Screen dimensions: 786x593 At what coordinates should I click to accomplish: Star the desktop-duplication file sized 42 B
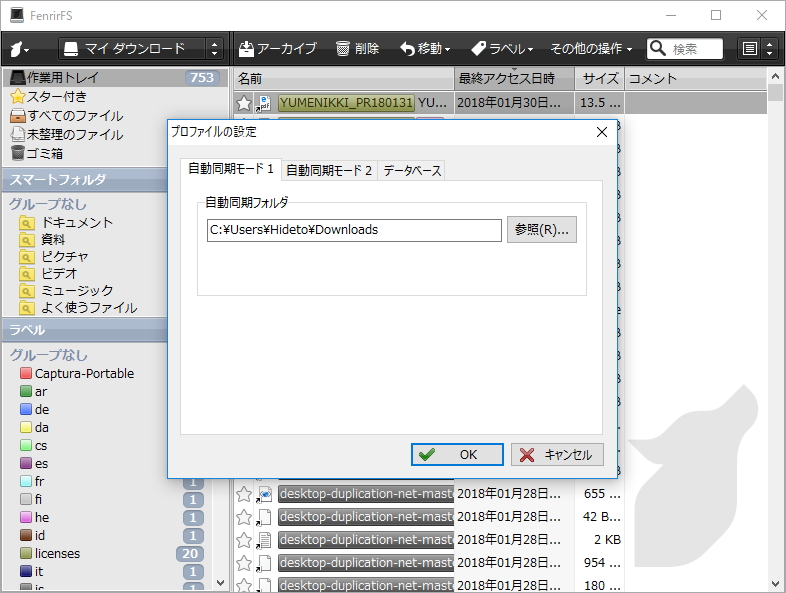coord(244,517)
